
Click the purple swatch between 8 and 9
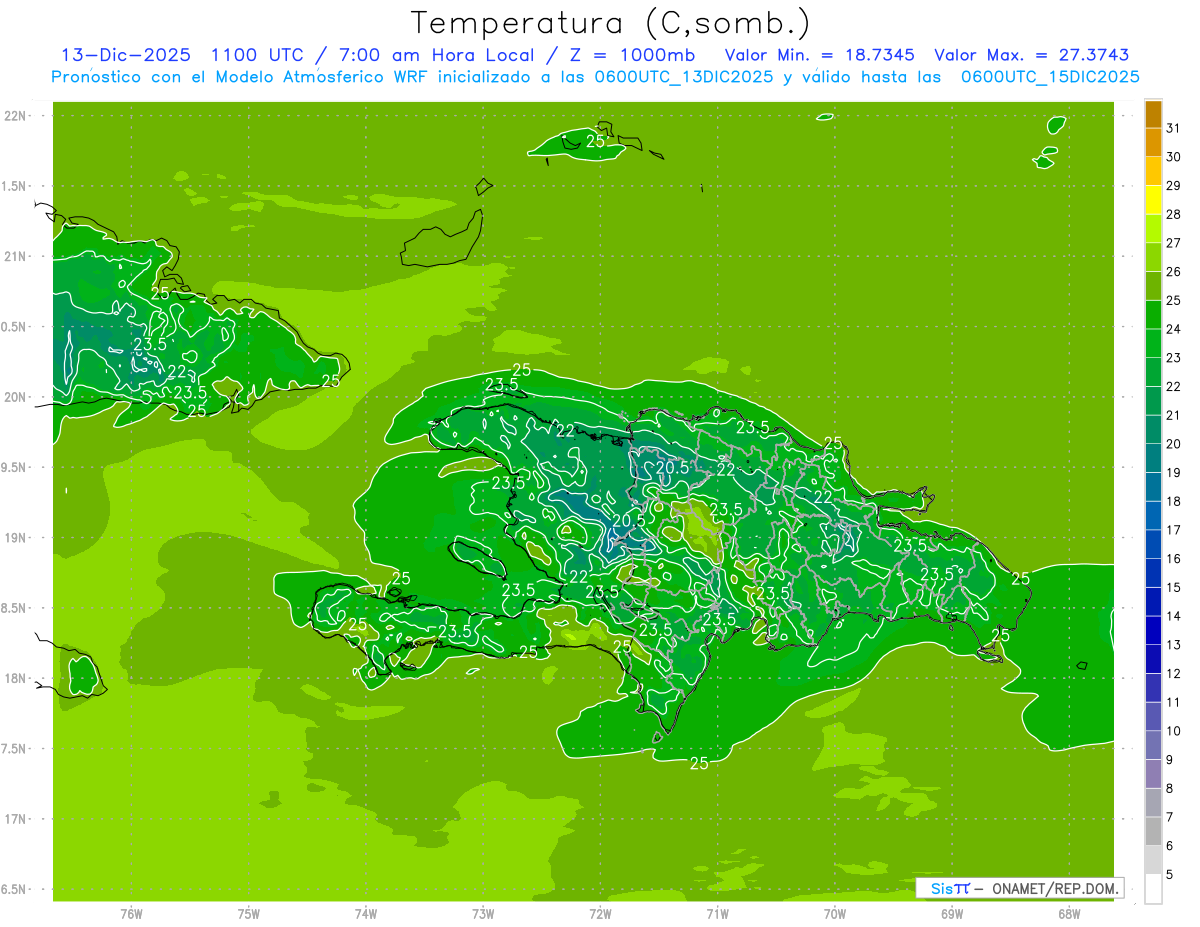pyautogui.click(x=1153, y=774)
